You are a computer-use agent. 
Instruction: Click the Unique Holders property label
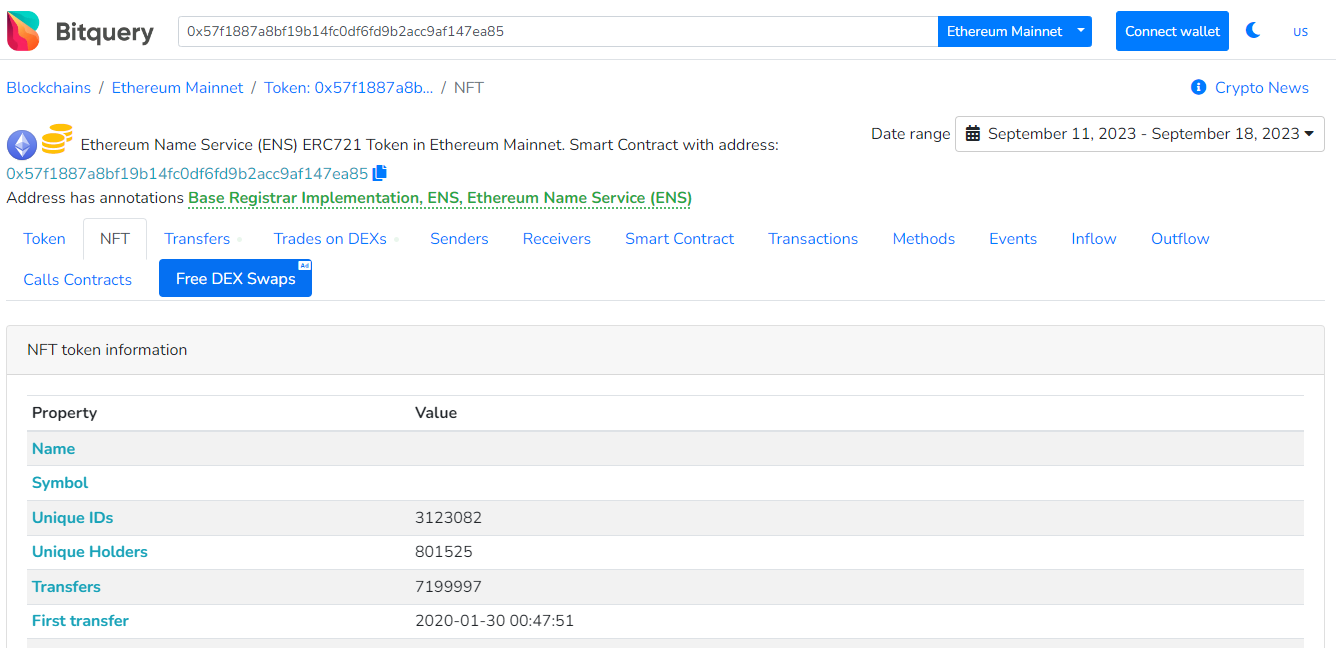pos(90,551)
